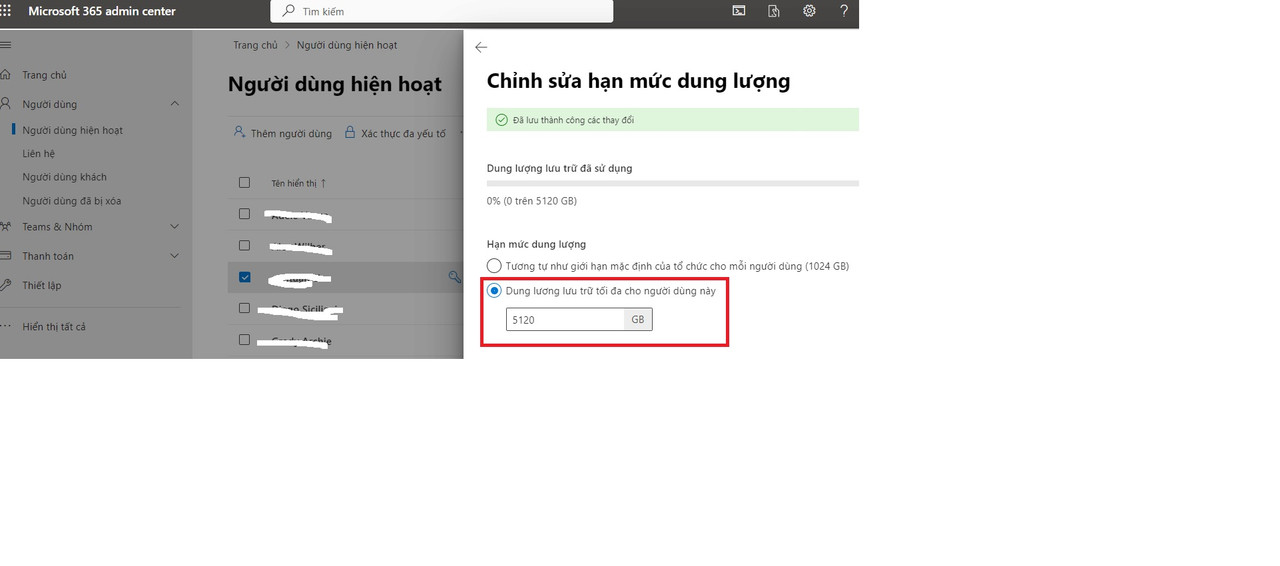1280x566 pixels.
Task: Follow the Trang chủ breadcrumb link
Action: (x=255, y=45)
